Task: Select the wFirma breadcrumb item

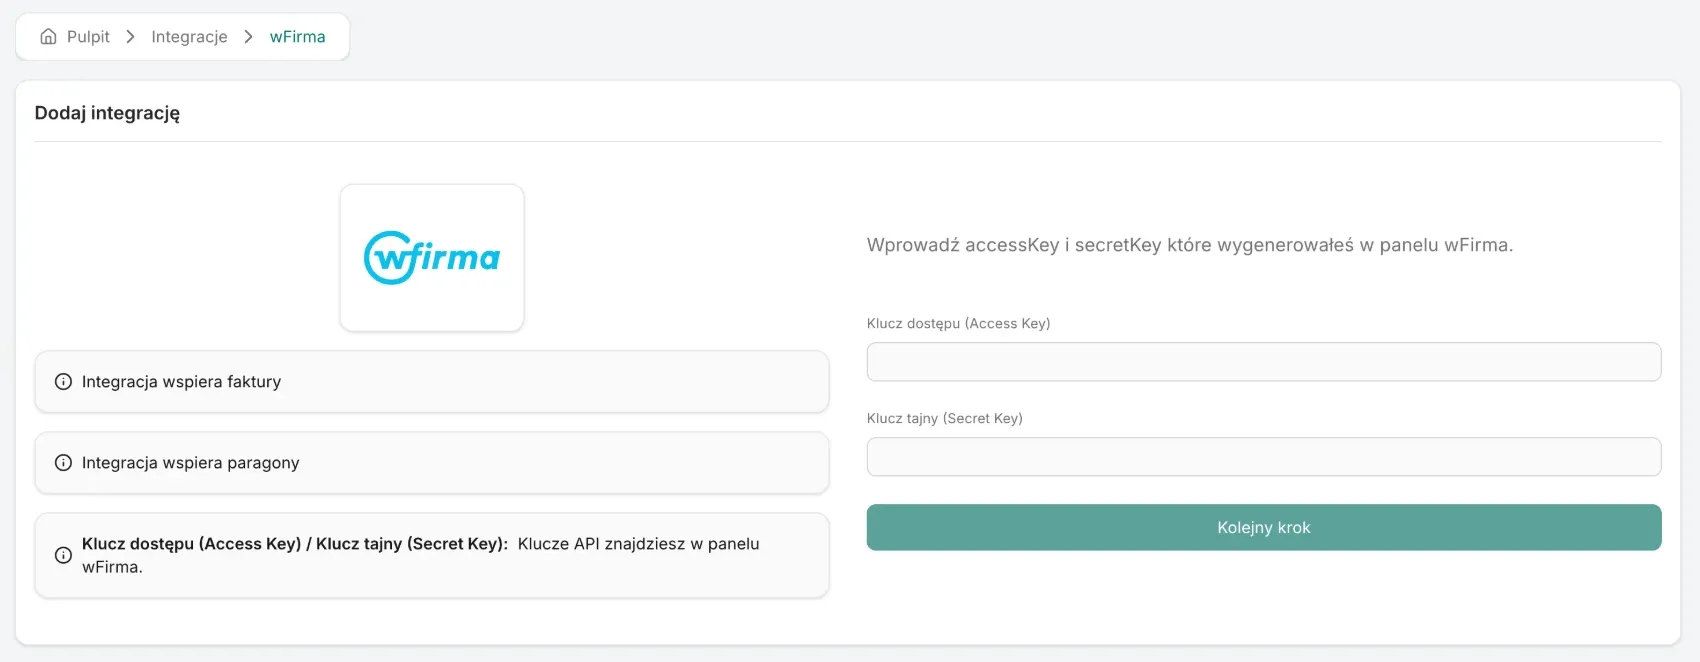Action: (297, 37)
